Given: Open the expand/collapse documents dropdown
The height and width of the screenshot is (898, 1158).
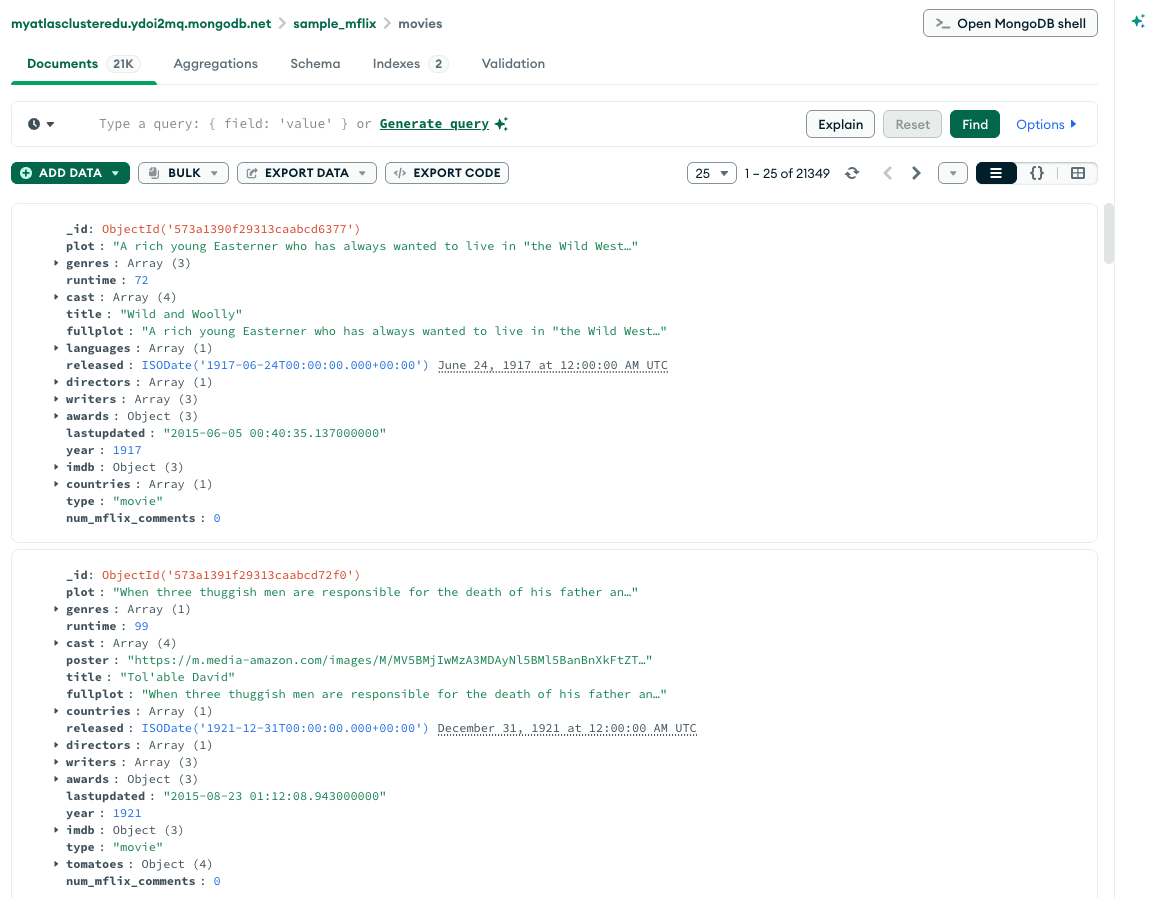Looking at the screenshot, I should coord(953,173).
